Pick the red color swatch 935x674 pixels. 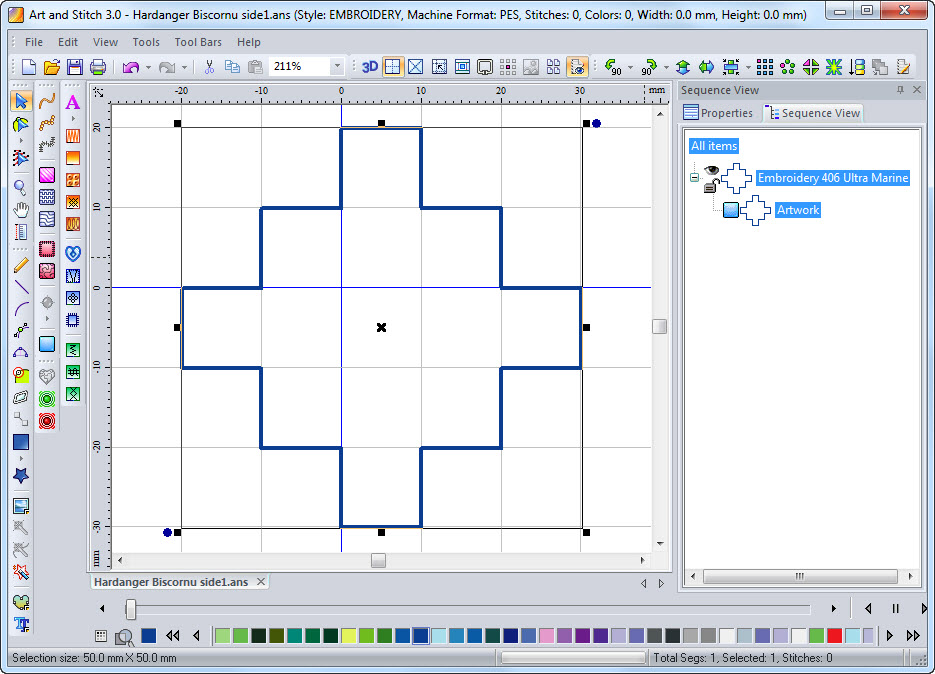pyautogui.click(x=834, y=635)
